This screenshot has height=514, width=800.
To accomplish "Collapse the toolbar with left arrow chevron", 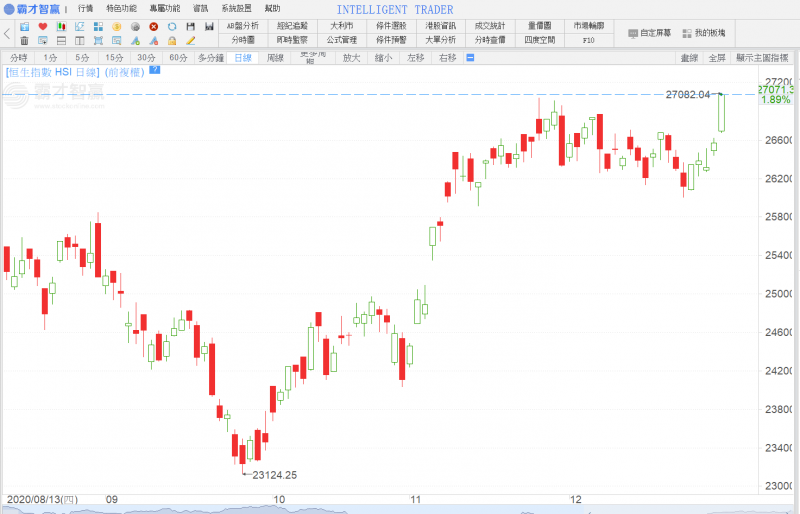I will [8, 33].
